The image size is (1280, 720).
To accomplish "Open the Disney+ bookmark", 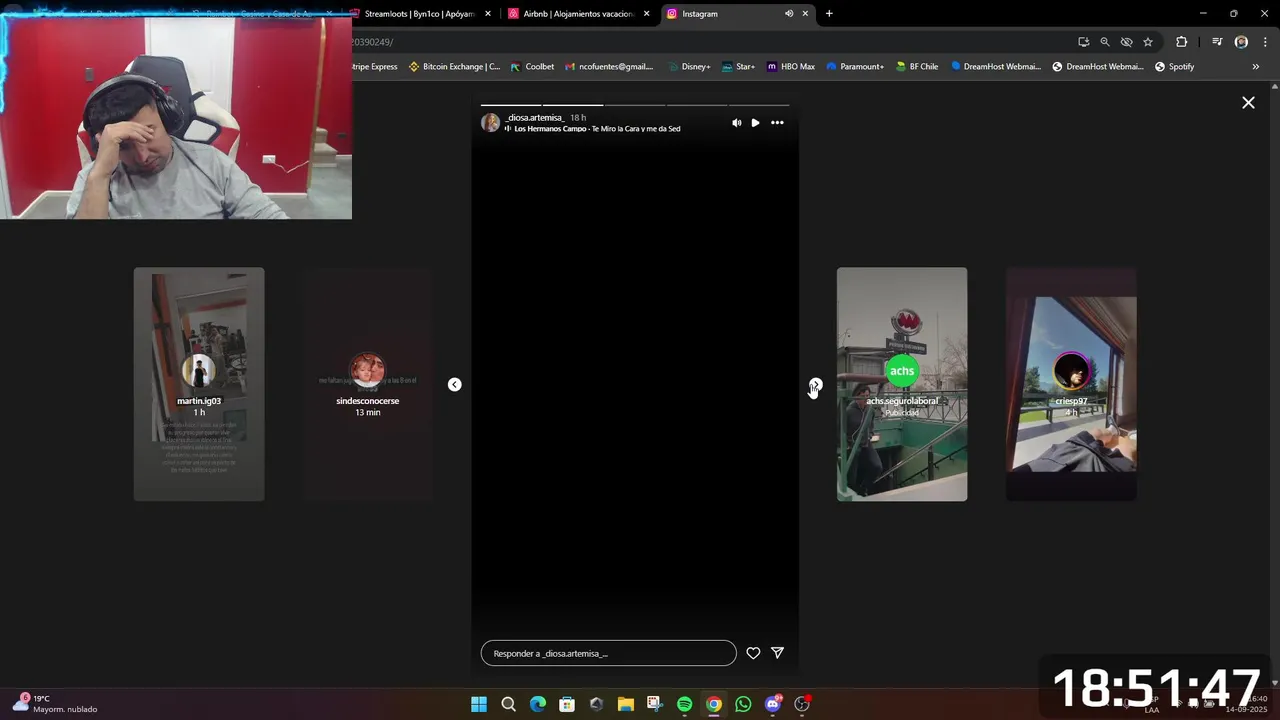I will [688, 67].
